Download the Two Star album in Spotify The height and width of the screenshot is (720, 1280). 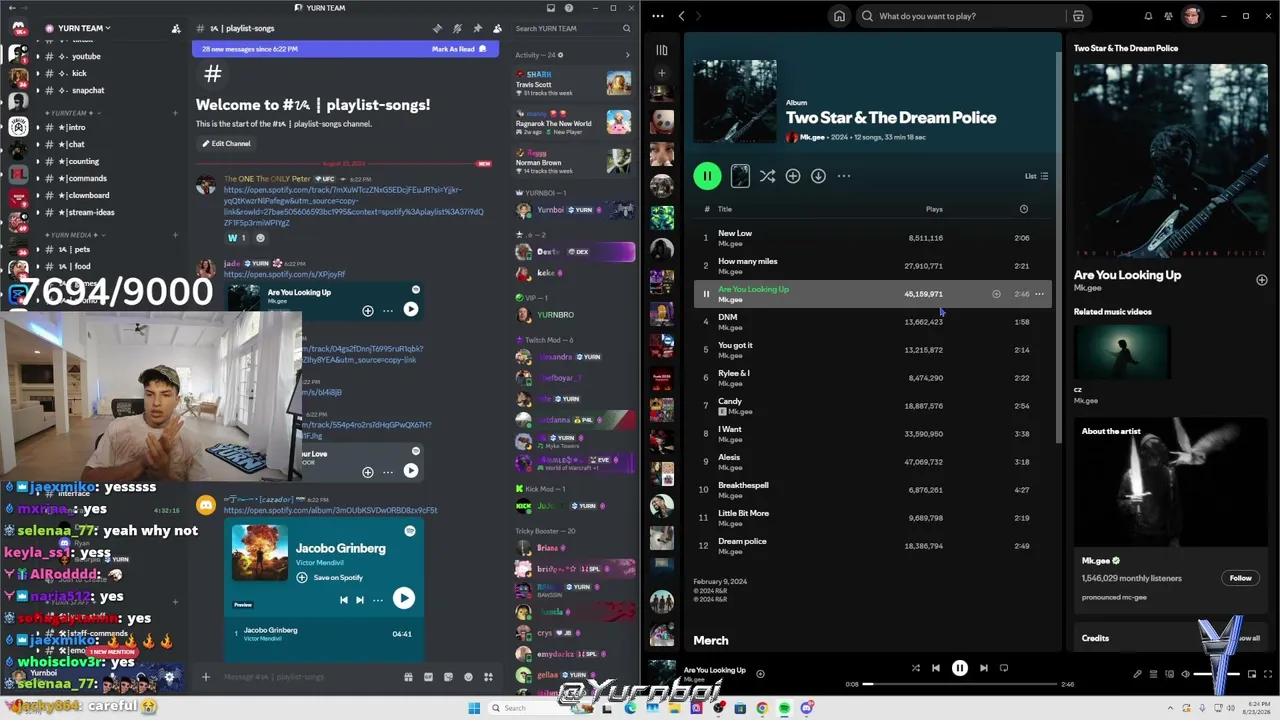pos(818,176)
